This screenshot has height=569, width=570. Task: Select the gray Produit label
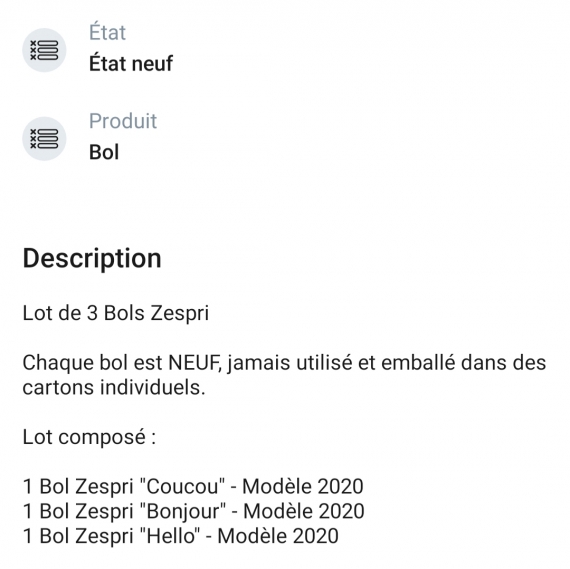click(x=123, y=121)
